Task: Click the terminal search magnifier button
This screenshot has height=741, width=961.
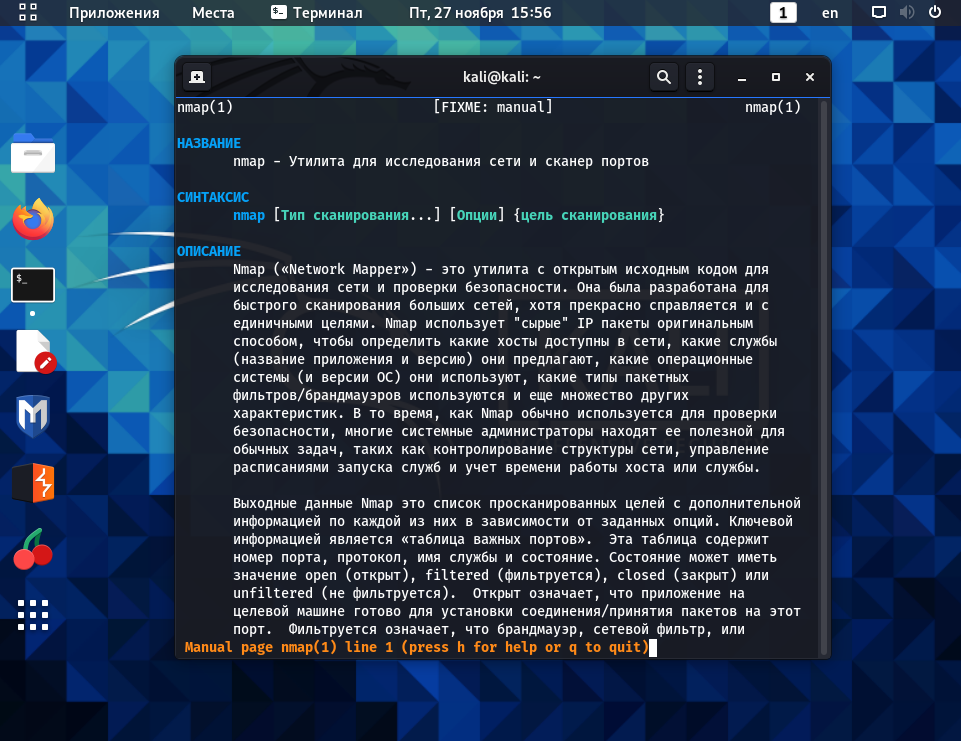Action: coord(664,77)
